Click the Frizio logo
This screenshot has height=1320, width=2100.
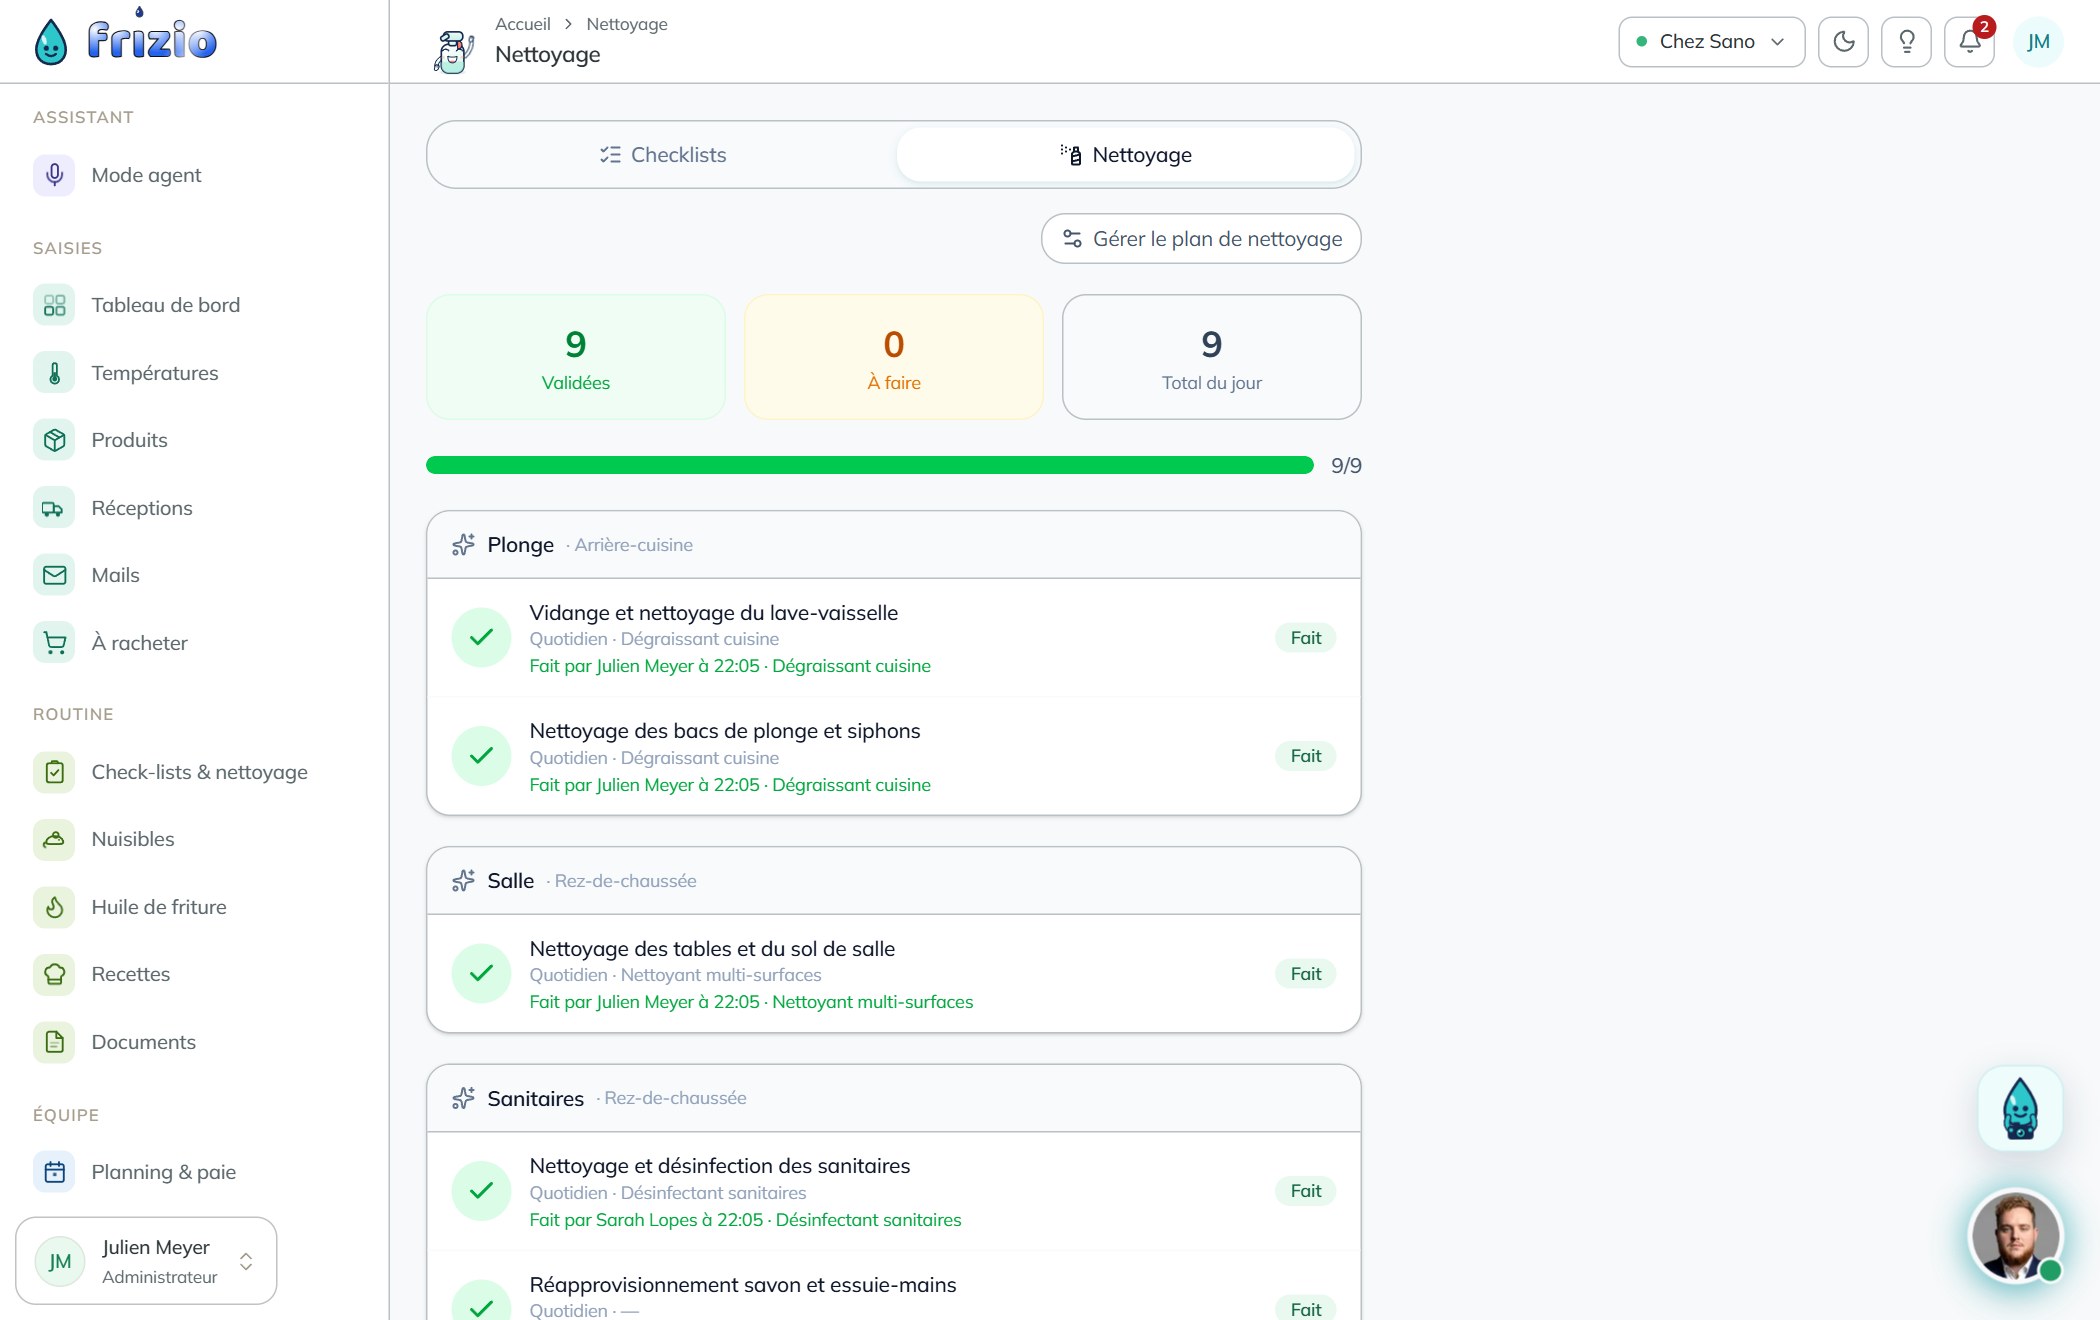125,40
